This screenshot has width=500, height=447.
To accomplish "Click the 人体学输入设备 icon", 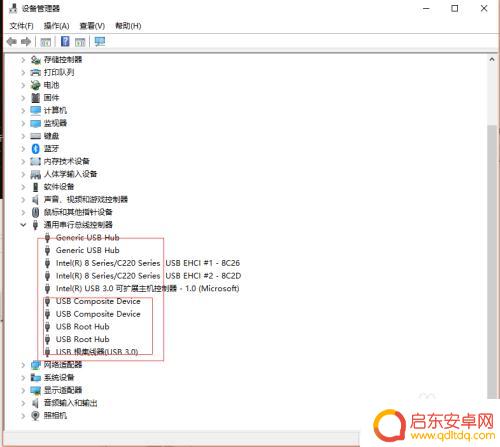I will (x=36, y=174).
